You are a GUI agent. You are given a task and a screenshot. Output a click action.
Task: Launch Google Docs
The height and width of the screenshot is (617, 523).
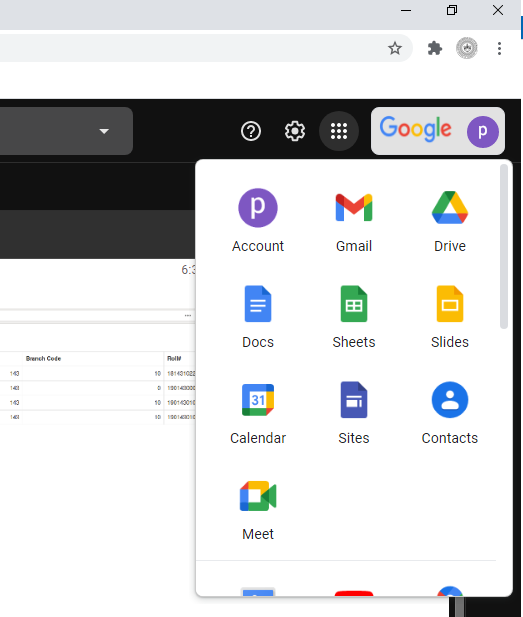pyautogui.click(x=258, y=317)
